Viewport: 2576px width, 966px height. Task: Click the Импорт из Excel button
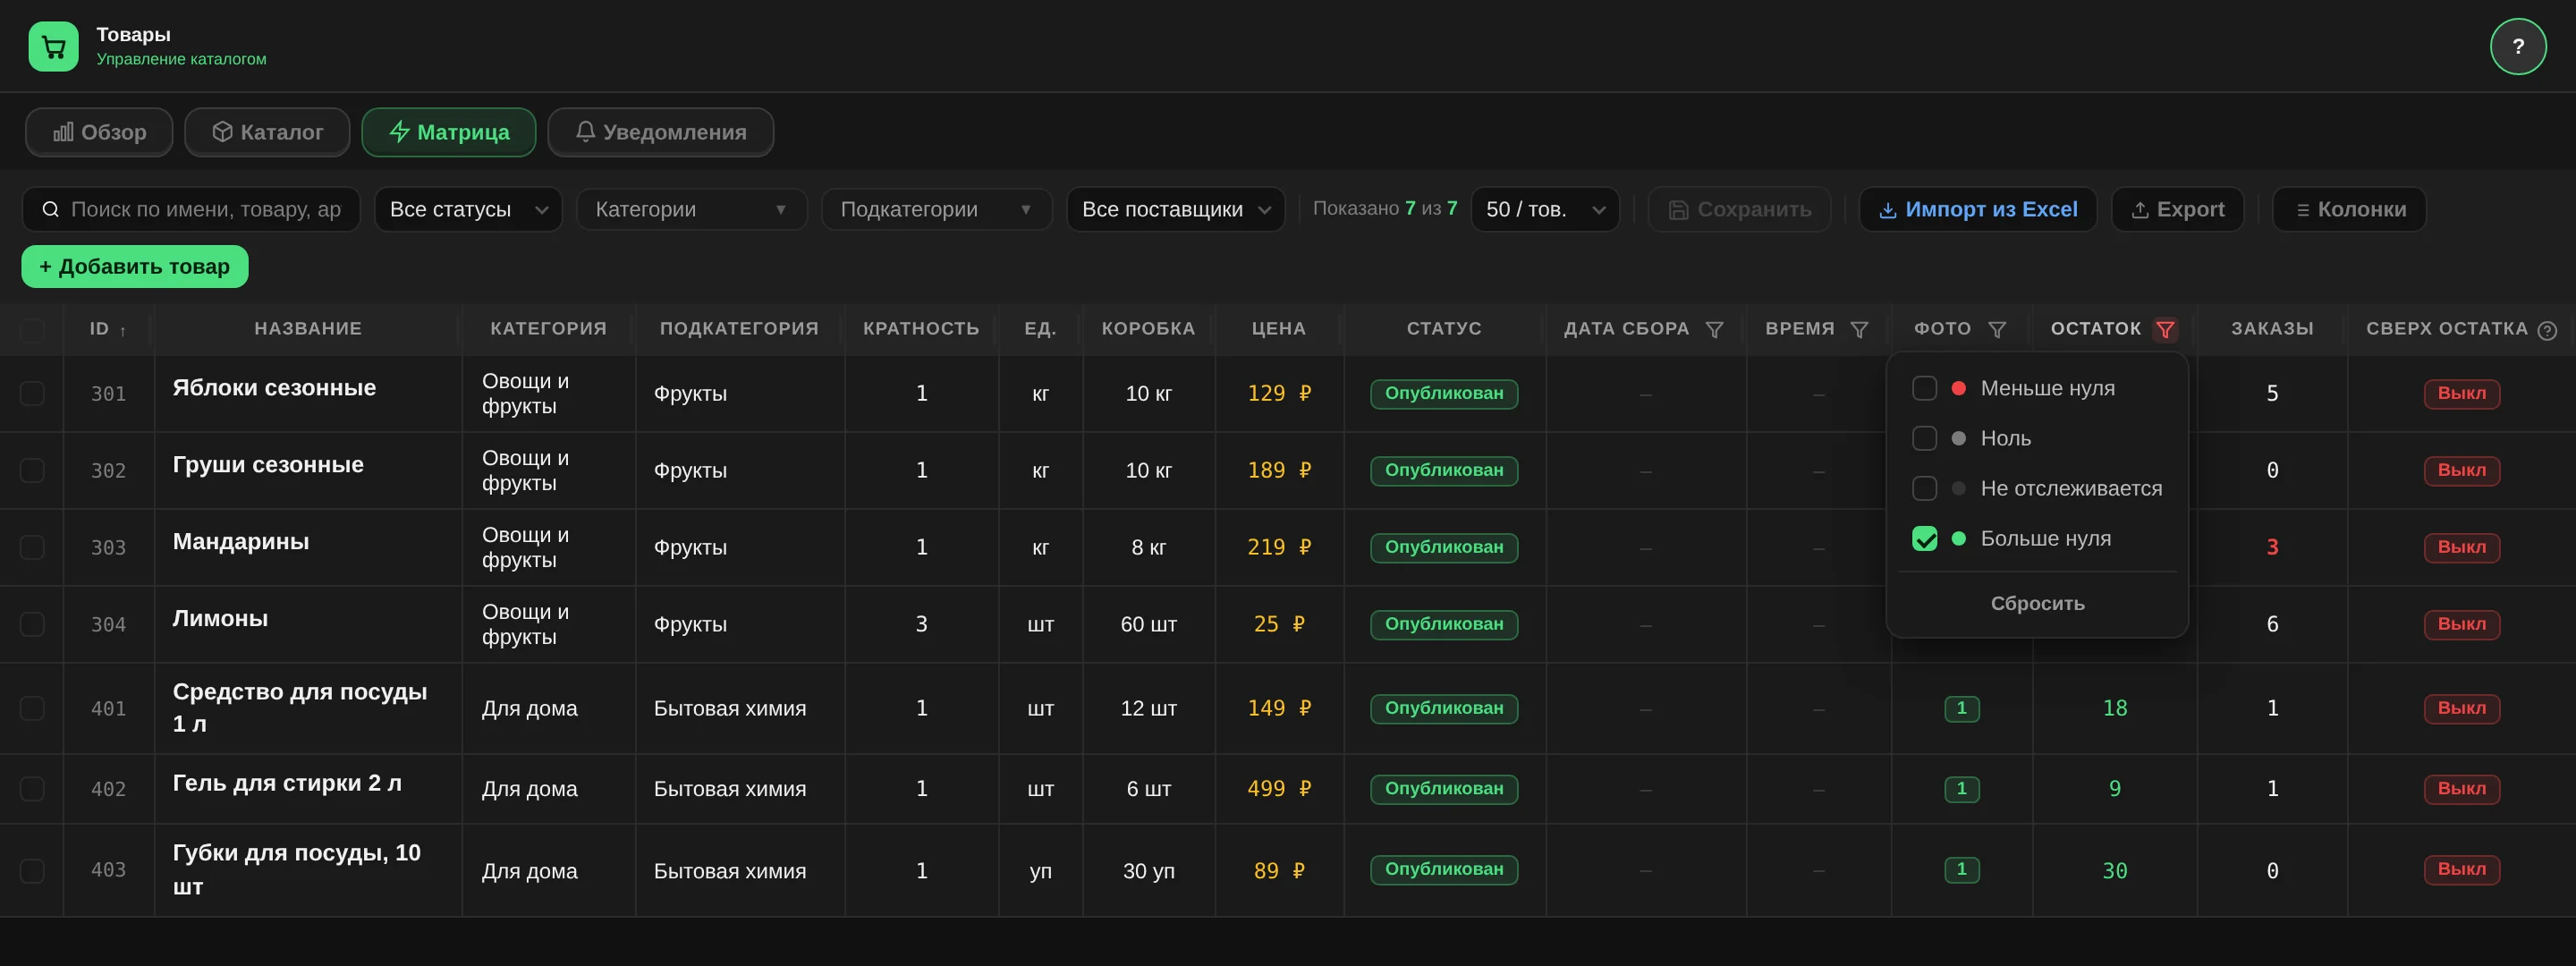(1978, 209)
